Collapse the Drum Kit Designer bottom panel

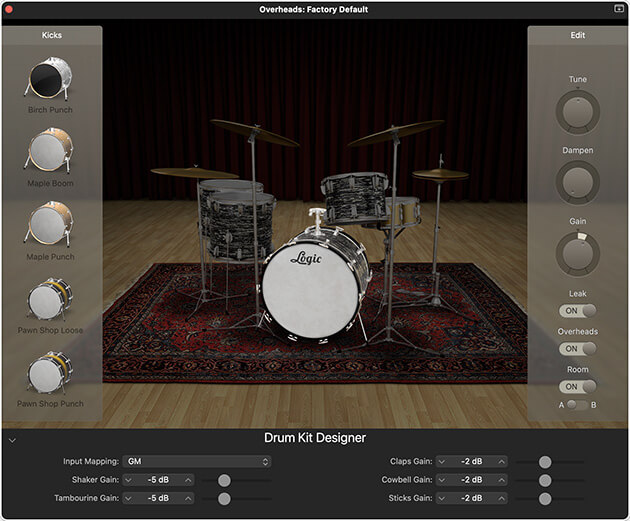point(11,439)
